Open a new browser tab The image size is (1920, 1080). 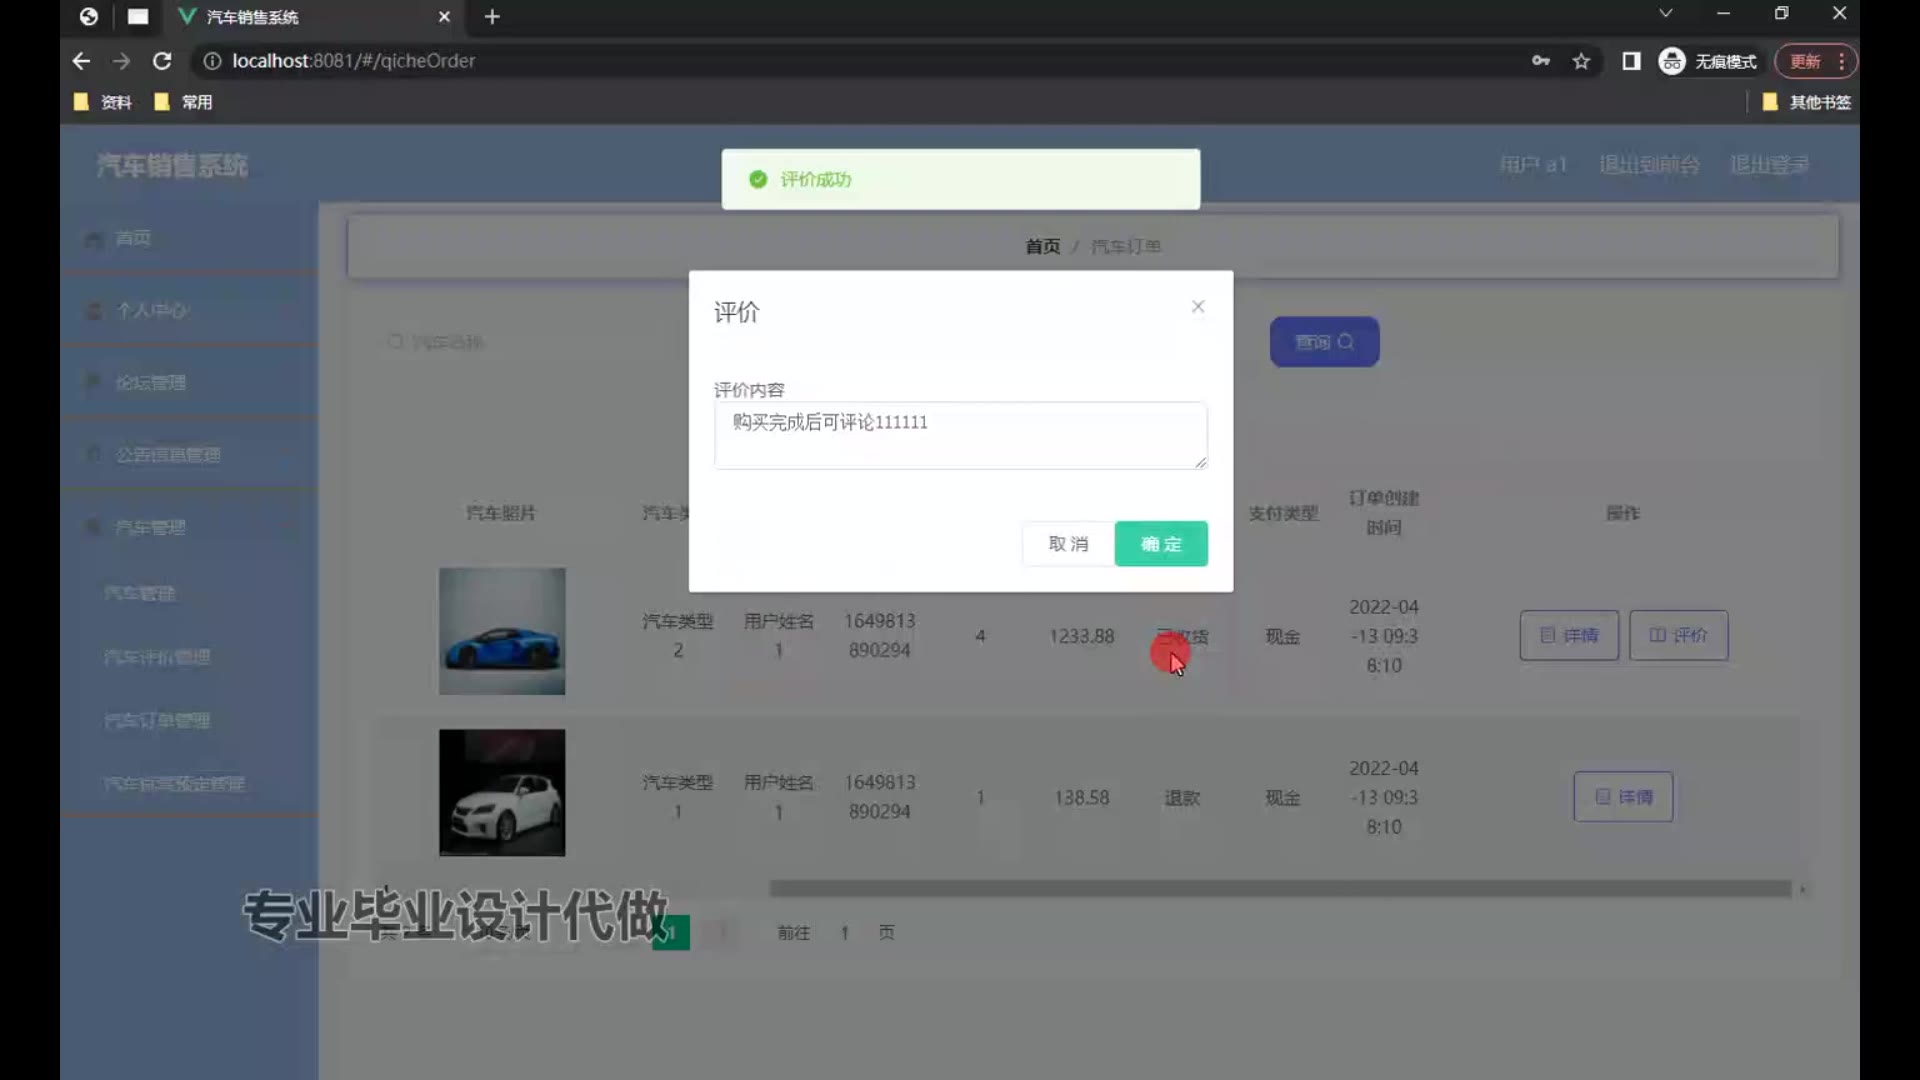[492, 17]
